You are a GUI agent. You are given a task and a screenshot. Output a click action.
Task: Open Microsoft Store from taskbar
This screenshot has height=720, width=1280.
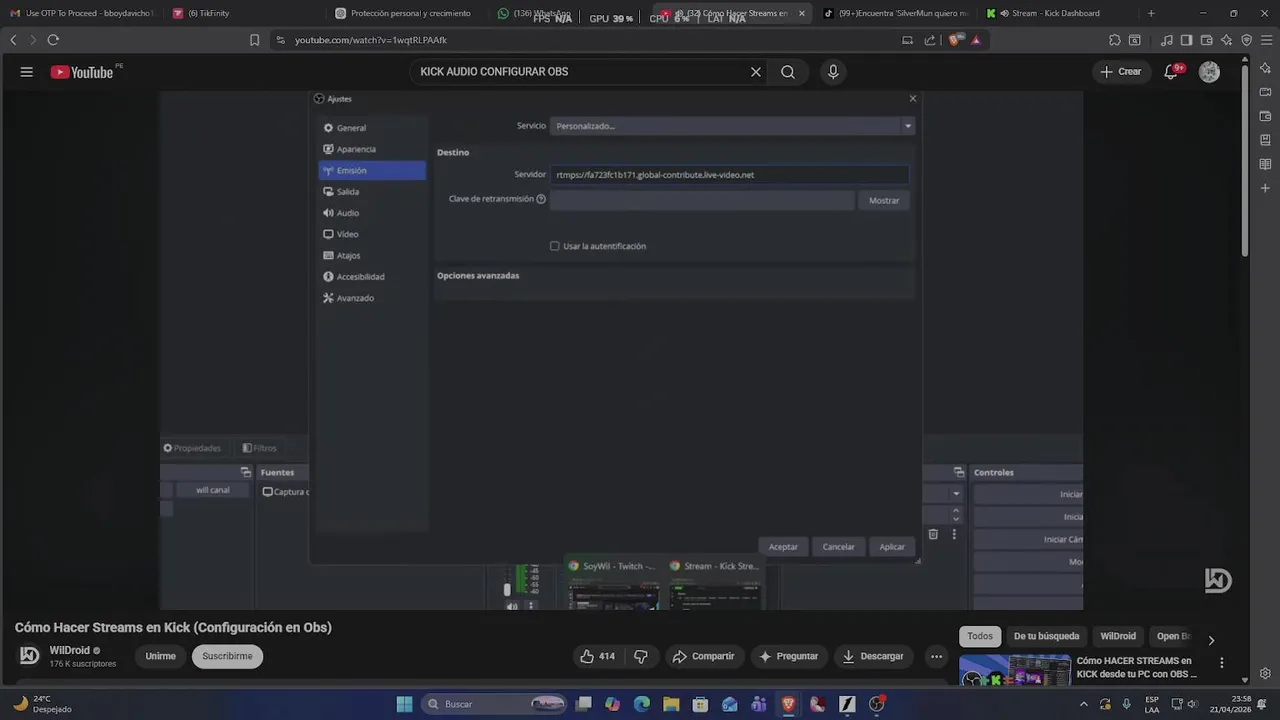700,704
